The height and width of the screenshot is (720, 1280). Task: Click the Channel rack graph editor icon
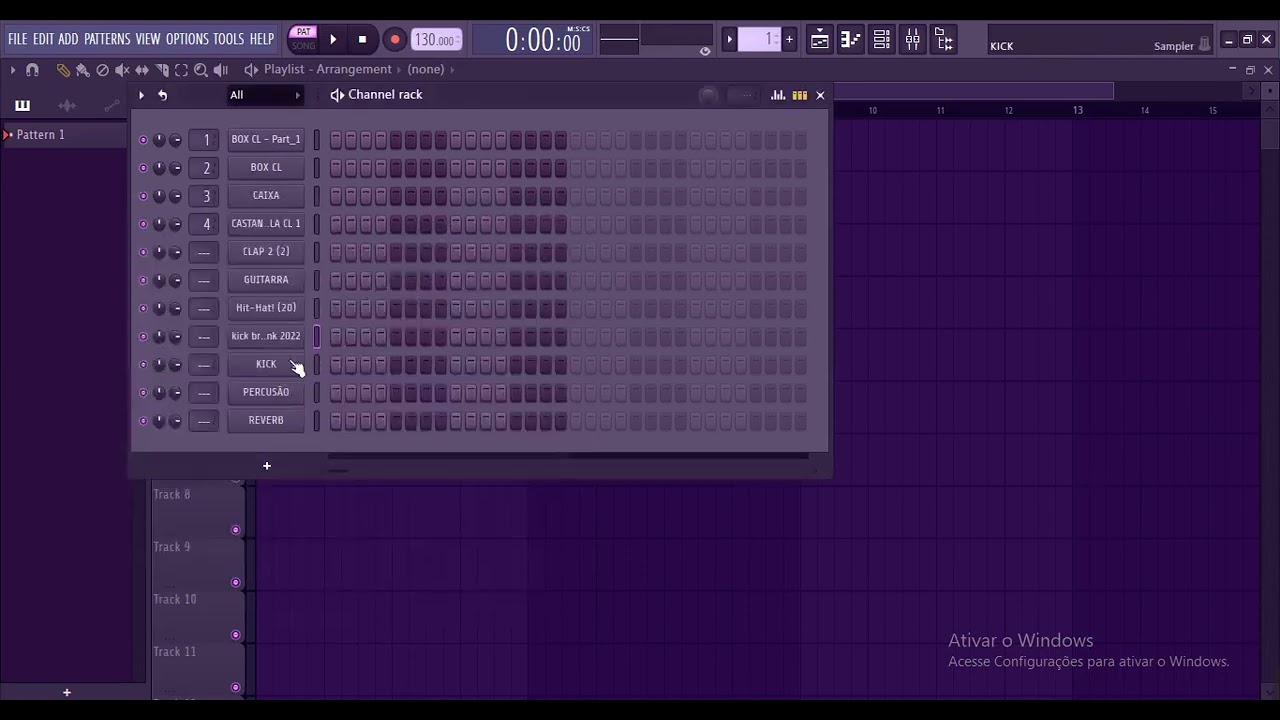[x=778, y=95]
